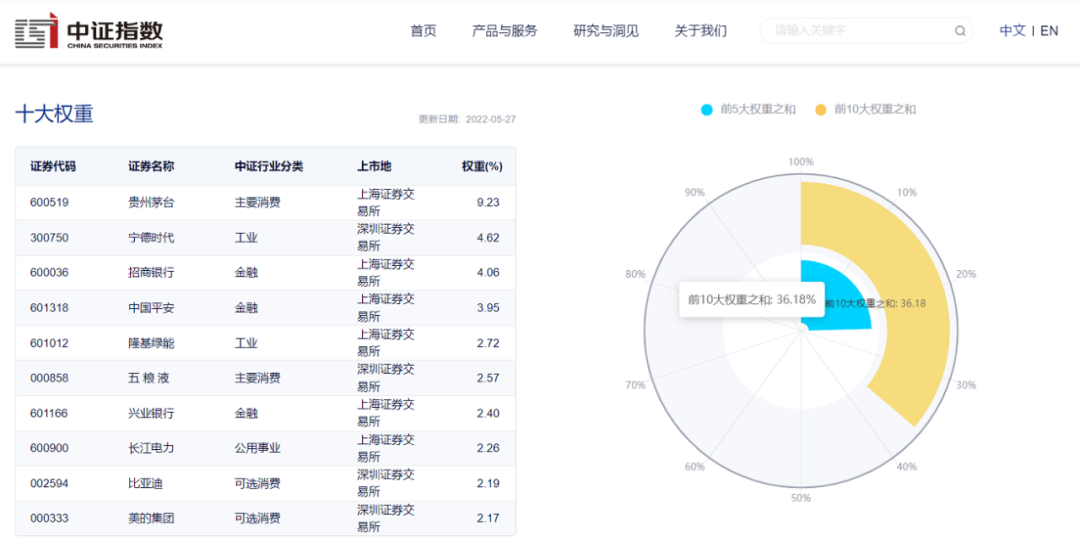
Task: Click security code 601318
Action: tap(50, 308)
